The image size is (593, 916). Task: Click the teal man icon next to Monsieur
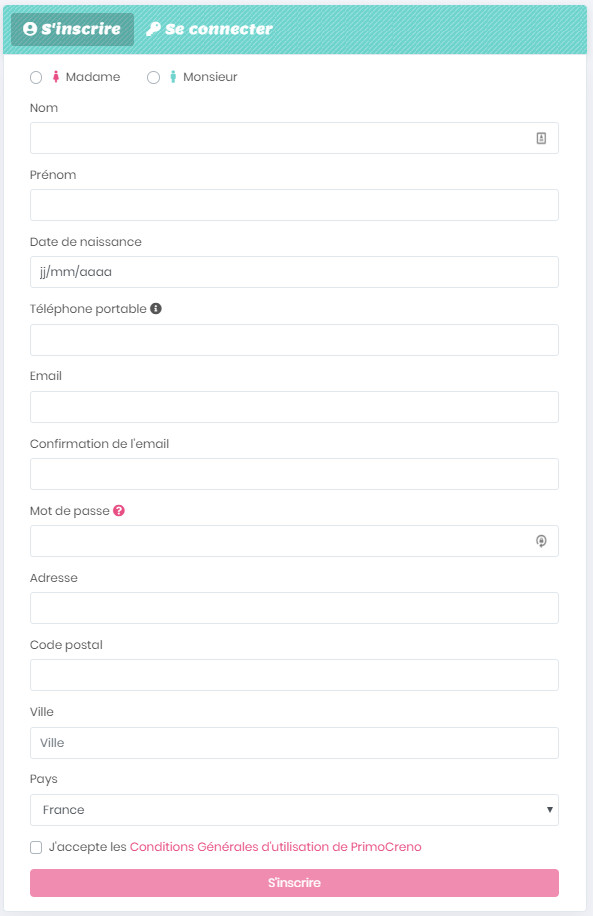173,77
